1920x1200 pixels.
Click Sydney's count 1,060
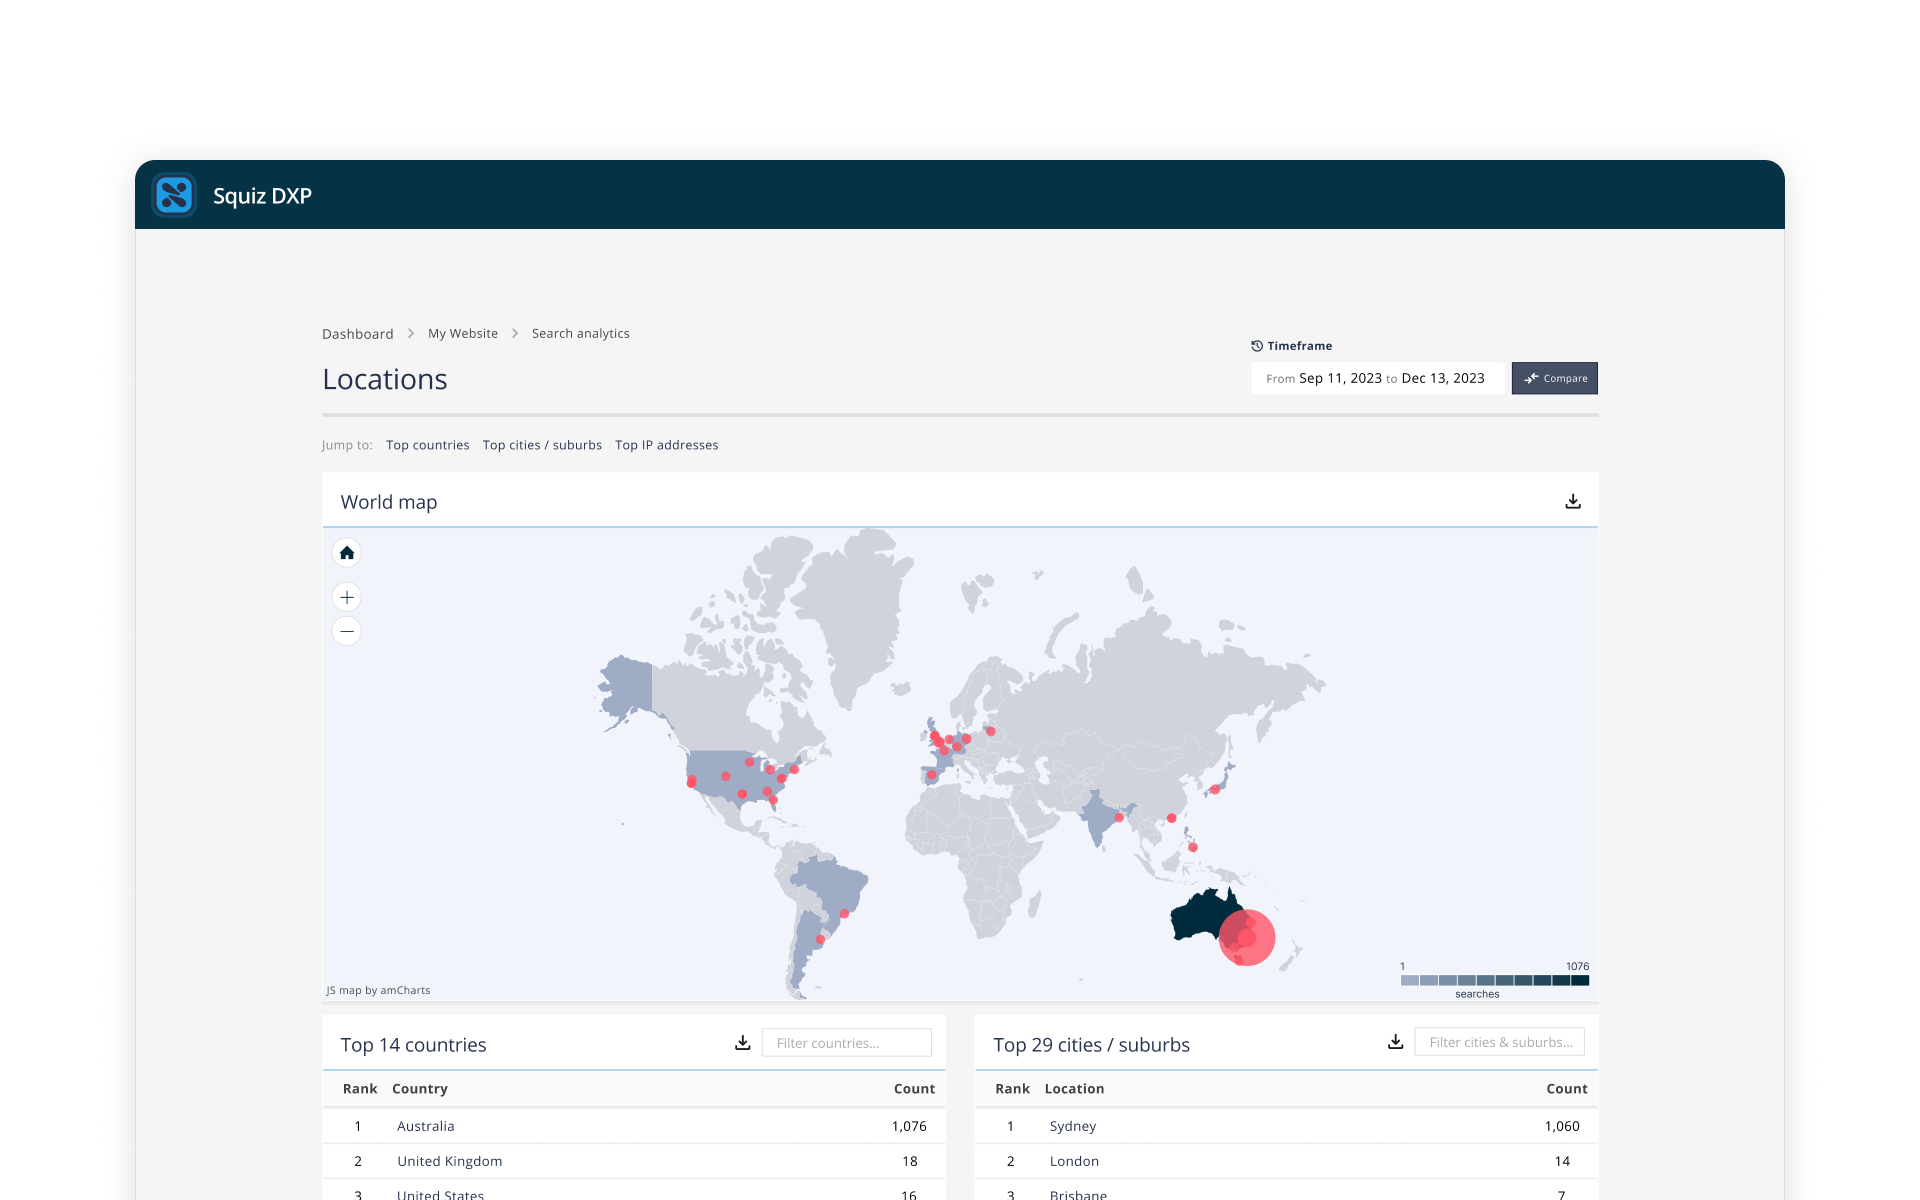pyautogui.click(x=1562, y=1126)
